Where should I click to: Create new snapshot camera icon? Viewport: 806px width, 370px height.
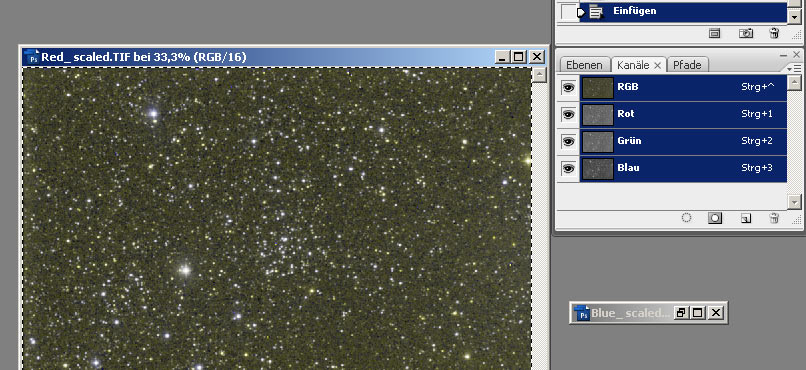click(746, 33)
